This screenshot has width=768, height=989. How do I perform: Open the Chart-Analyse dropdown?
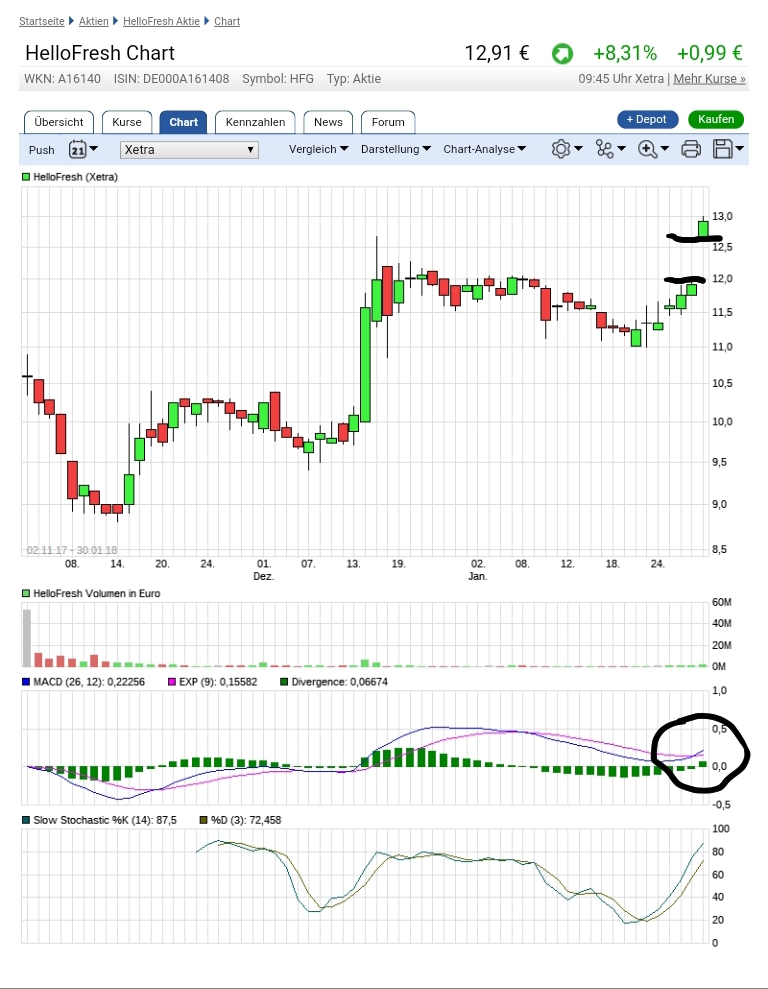(x=484, y=149)
